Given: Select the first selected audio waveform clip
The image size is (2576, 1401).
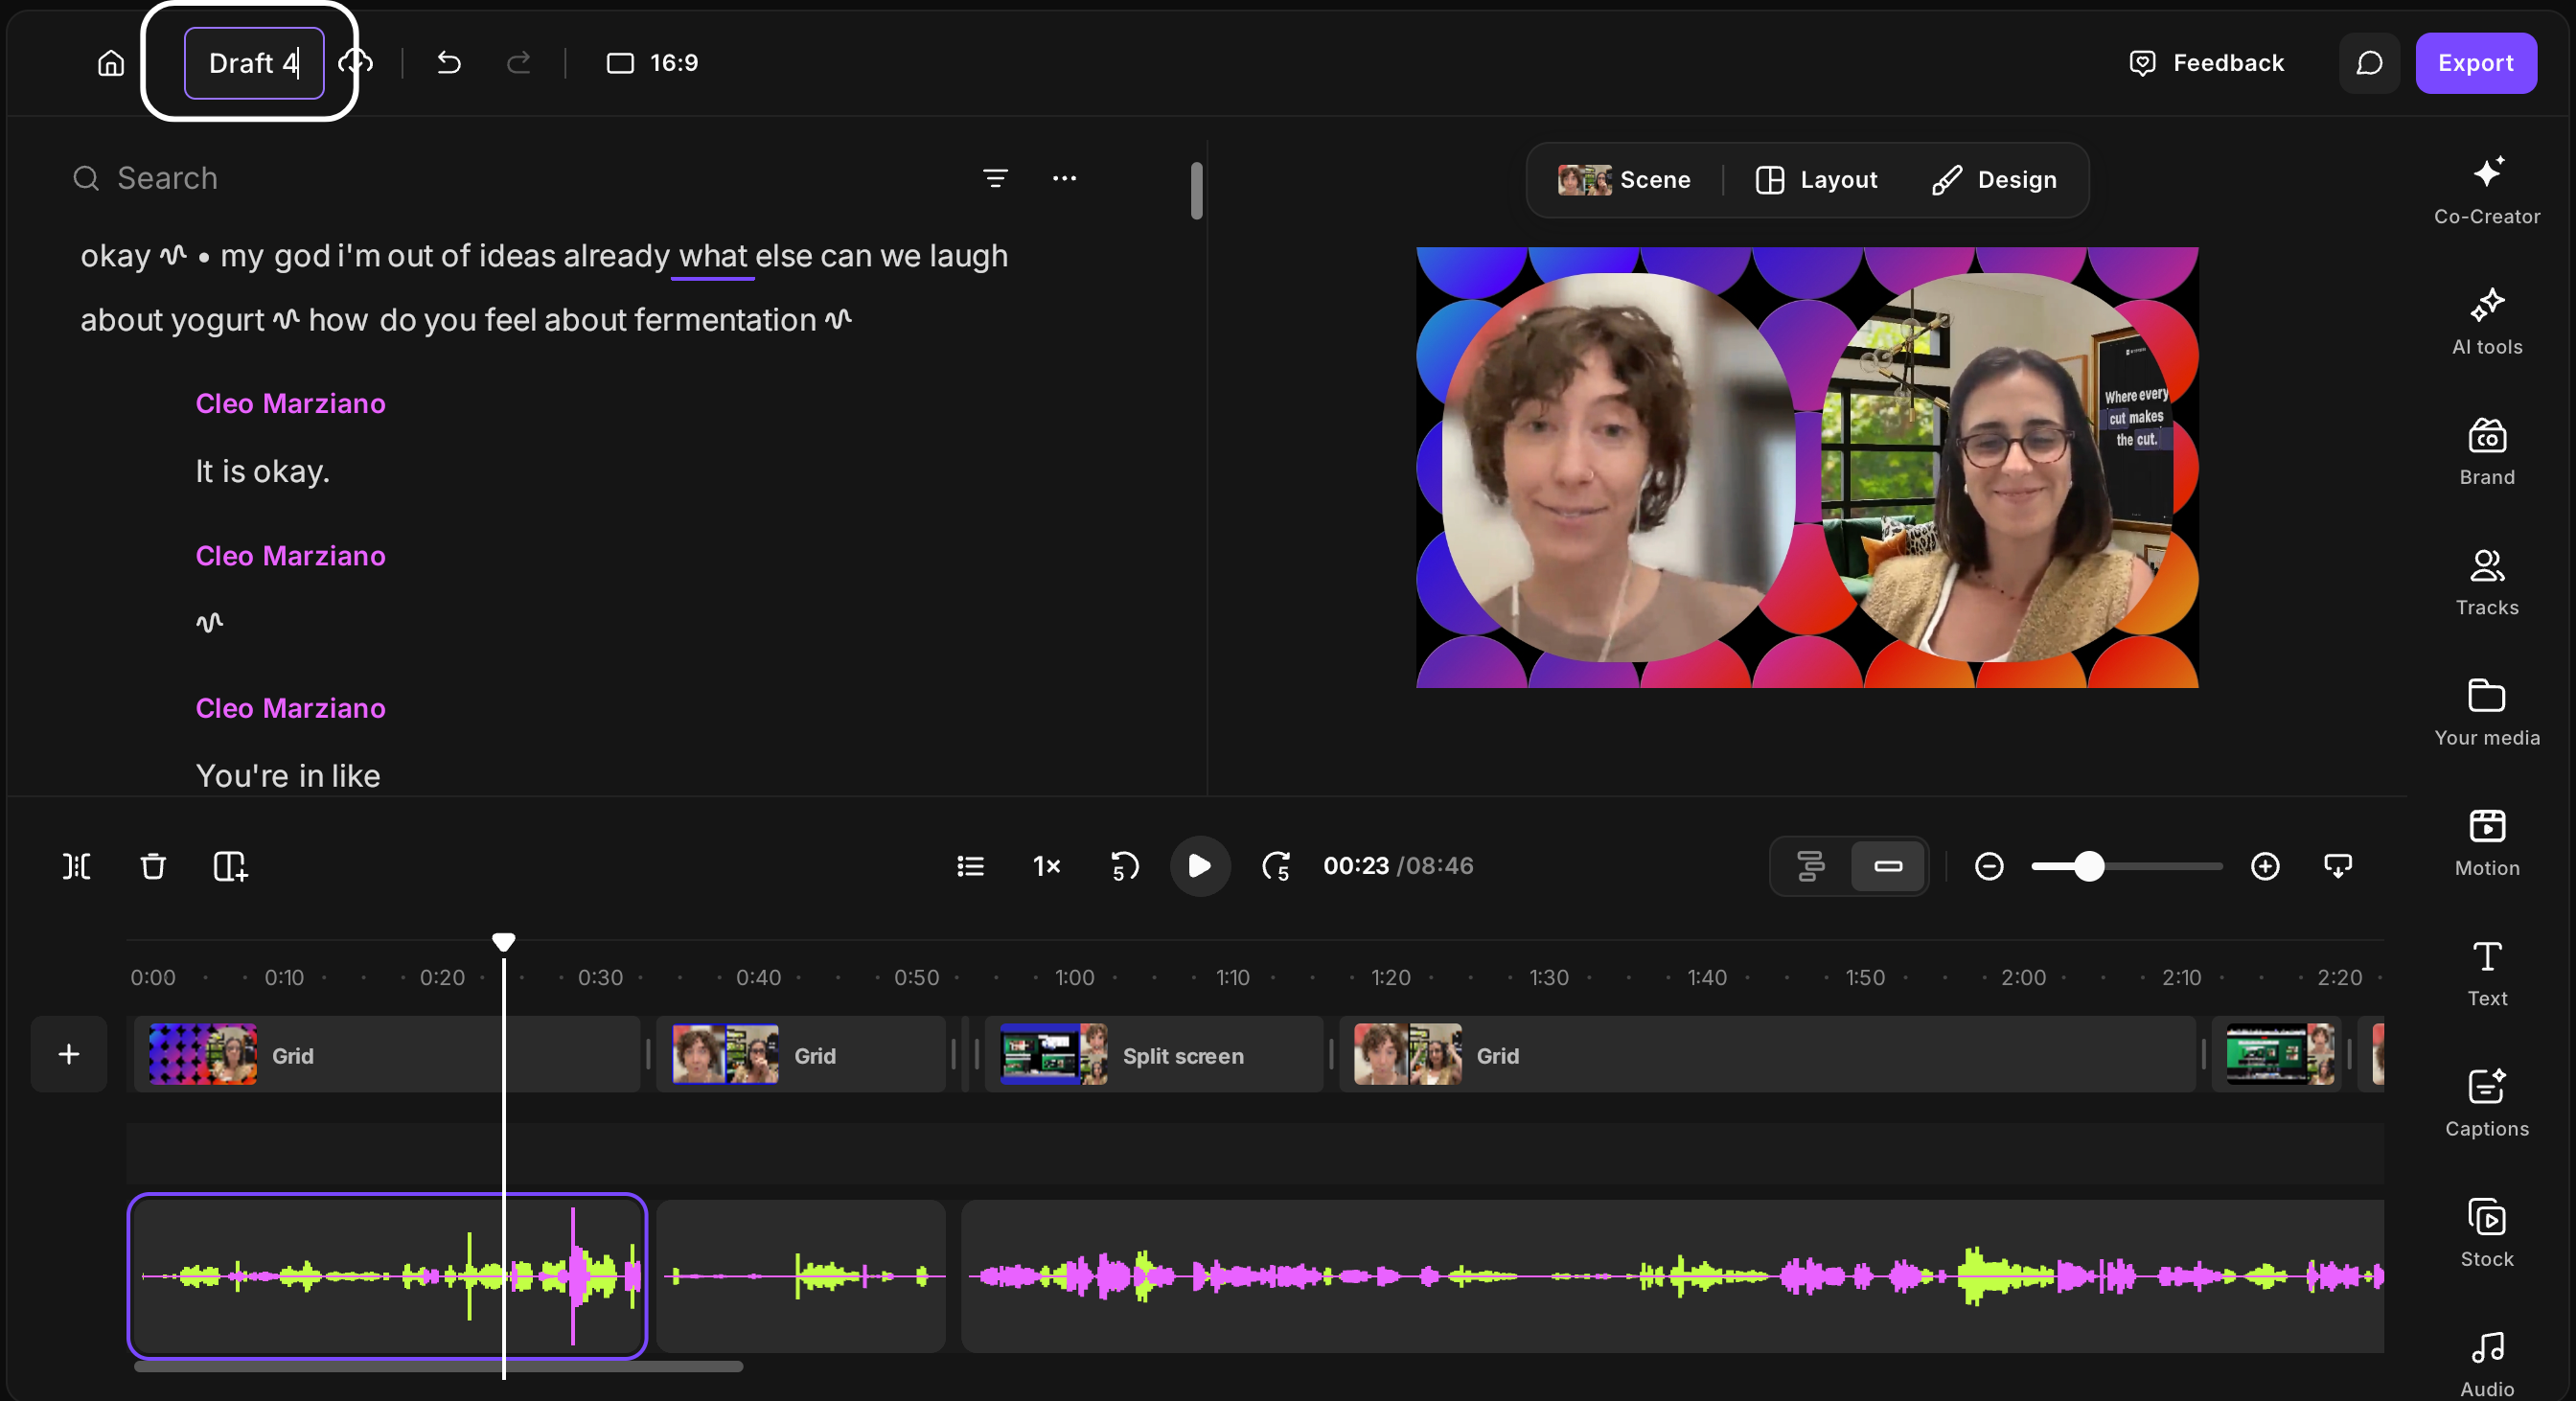Looking at the screenshot, I should coord(387,1276).
